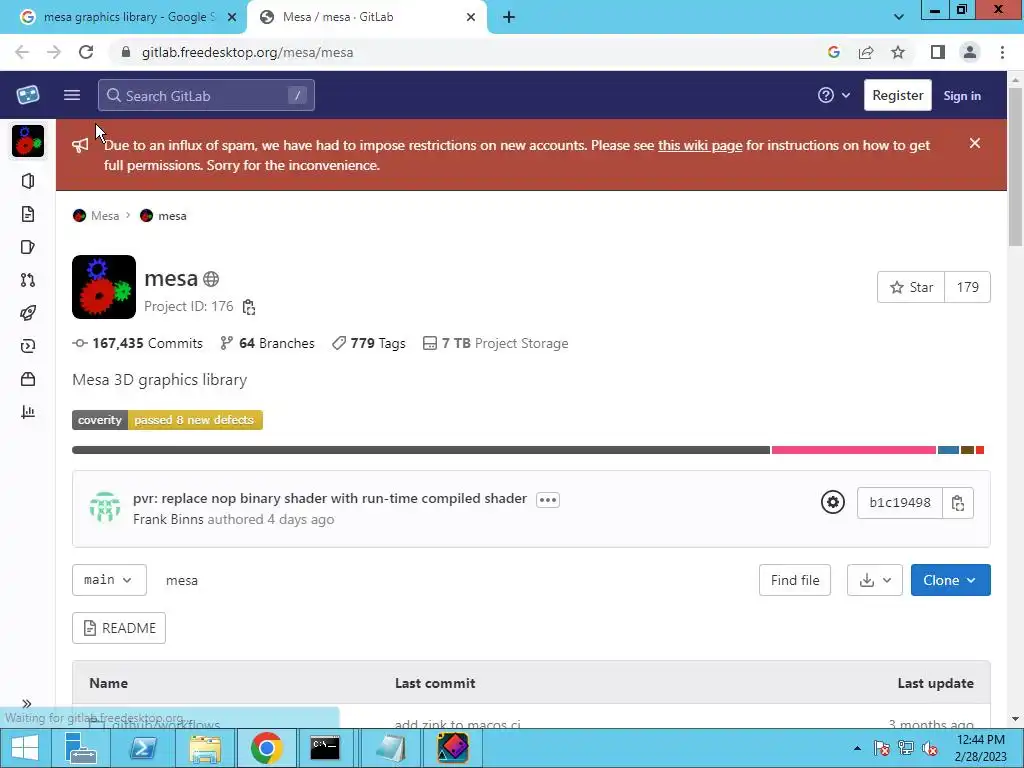
Task: Open the mesa project avatar in sidebar
Action: pos(28,141)
